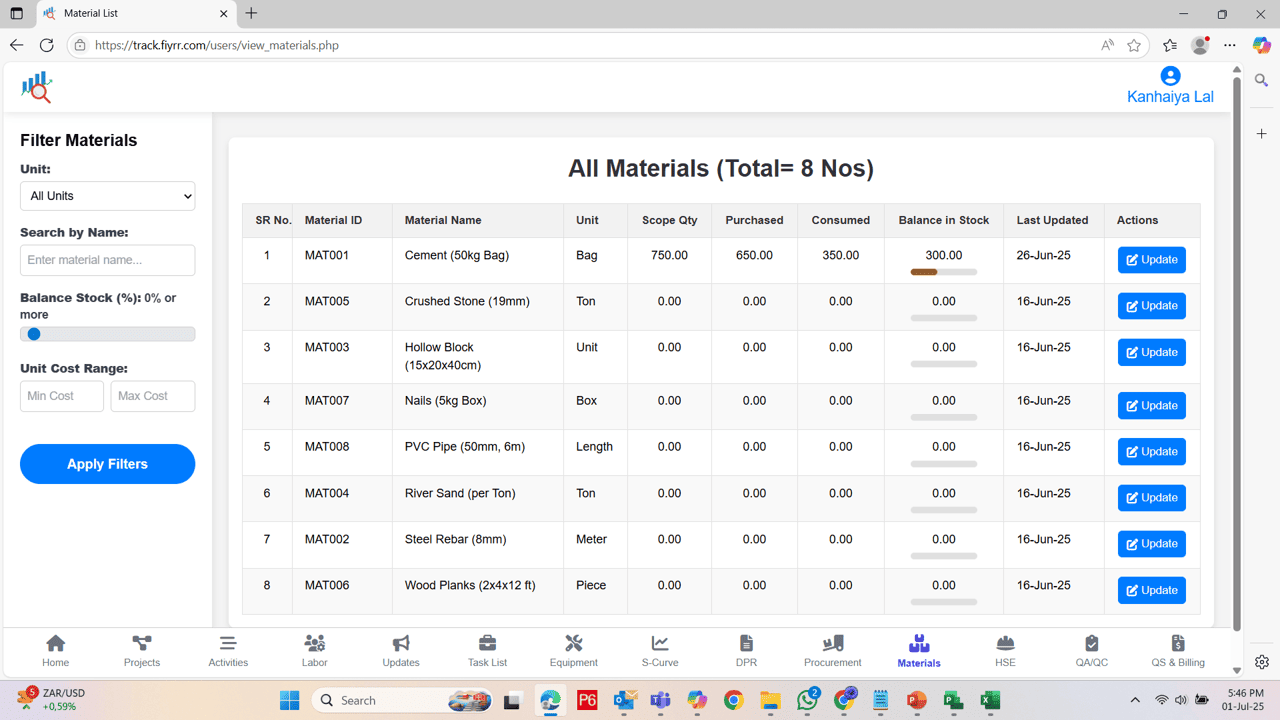Image resolution: width=1280 pixels, height=720 pixels.
Task: Click the Enter material name search field
Action: tap(107, 260)
